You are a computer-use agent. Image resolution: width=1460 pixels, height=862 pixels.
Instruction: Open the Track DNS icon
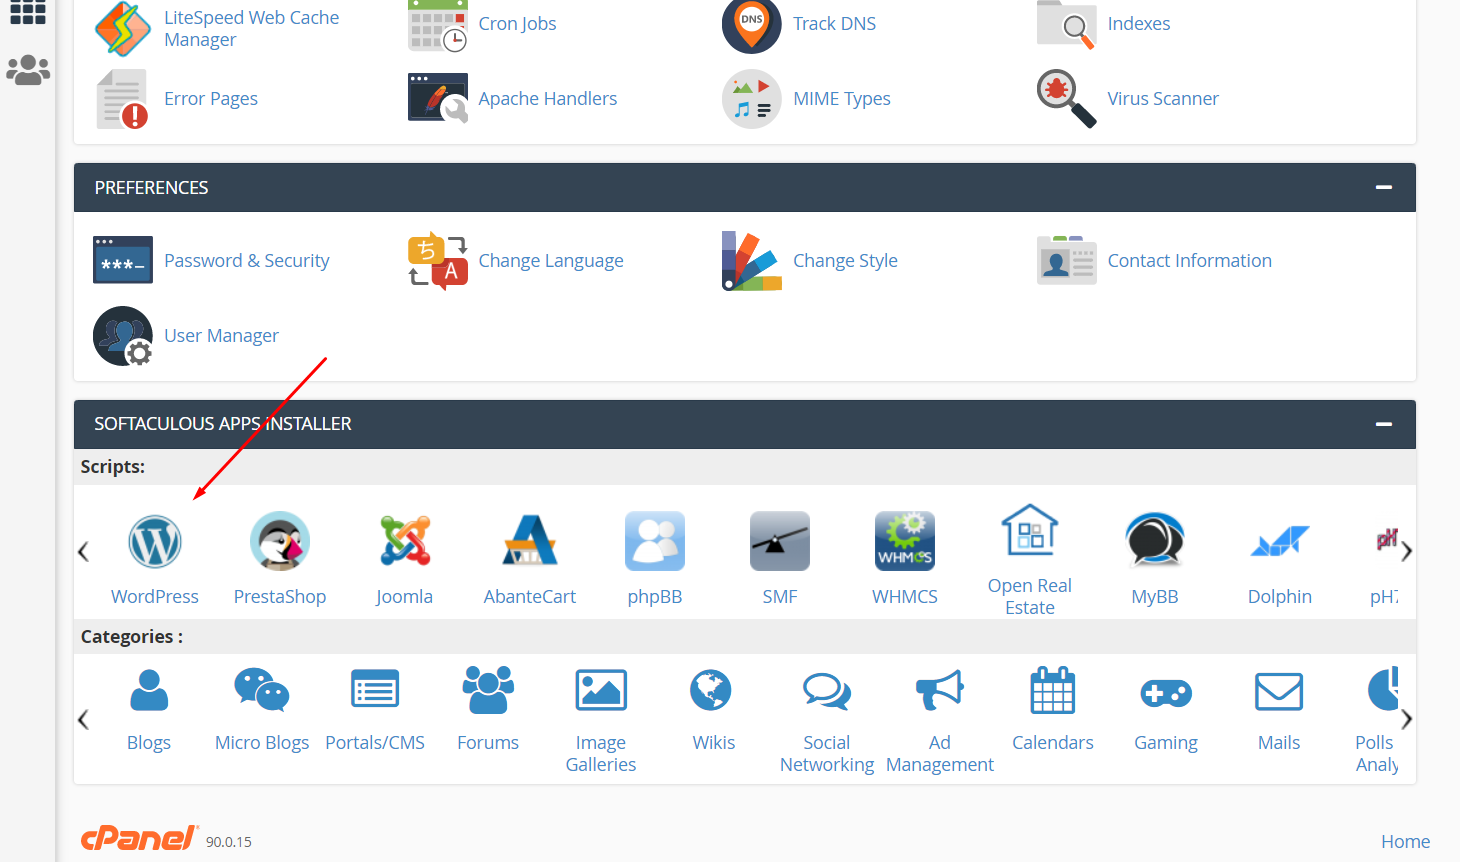click(752, 24)
